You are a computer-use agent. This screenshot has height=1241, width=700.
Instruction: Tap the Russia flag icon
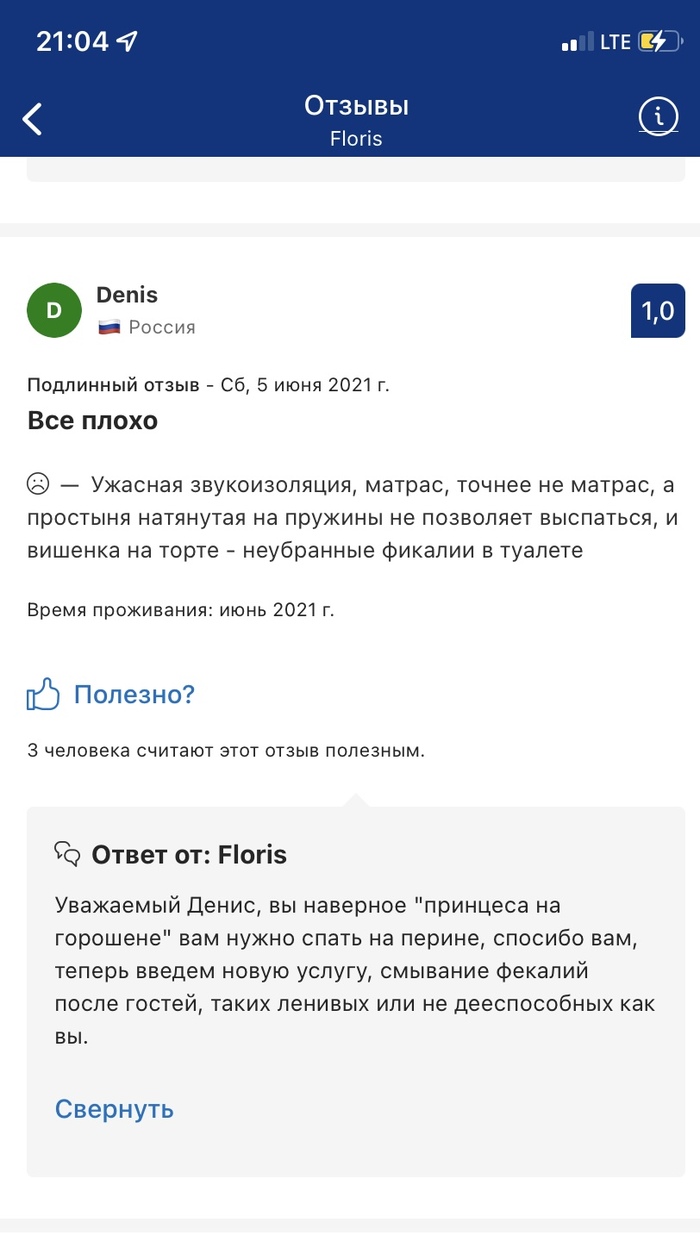click(x=109, y=328)
